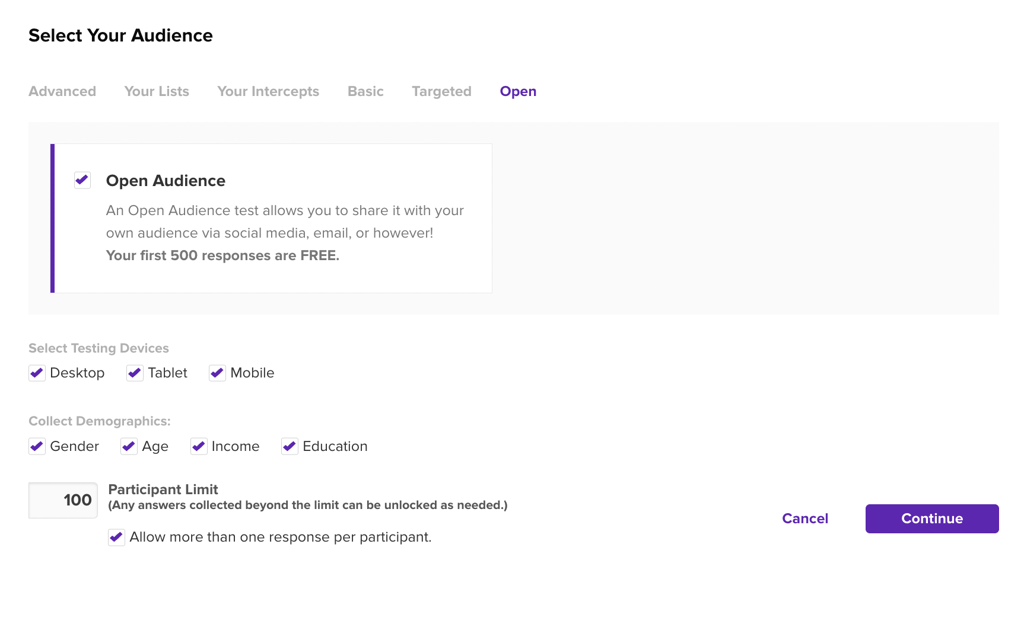
Task: Switch to the Advanced tab
Action: (x=62, y=91)
